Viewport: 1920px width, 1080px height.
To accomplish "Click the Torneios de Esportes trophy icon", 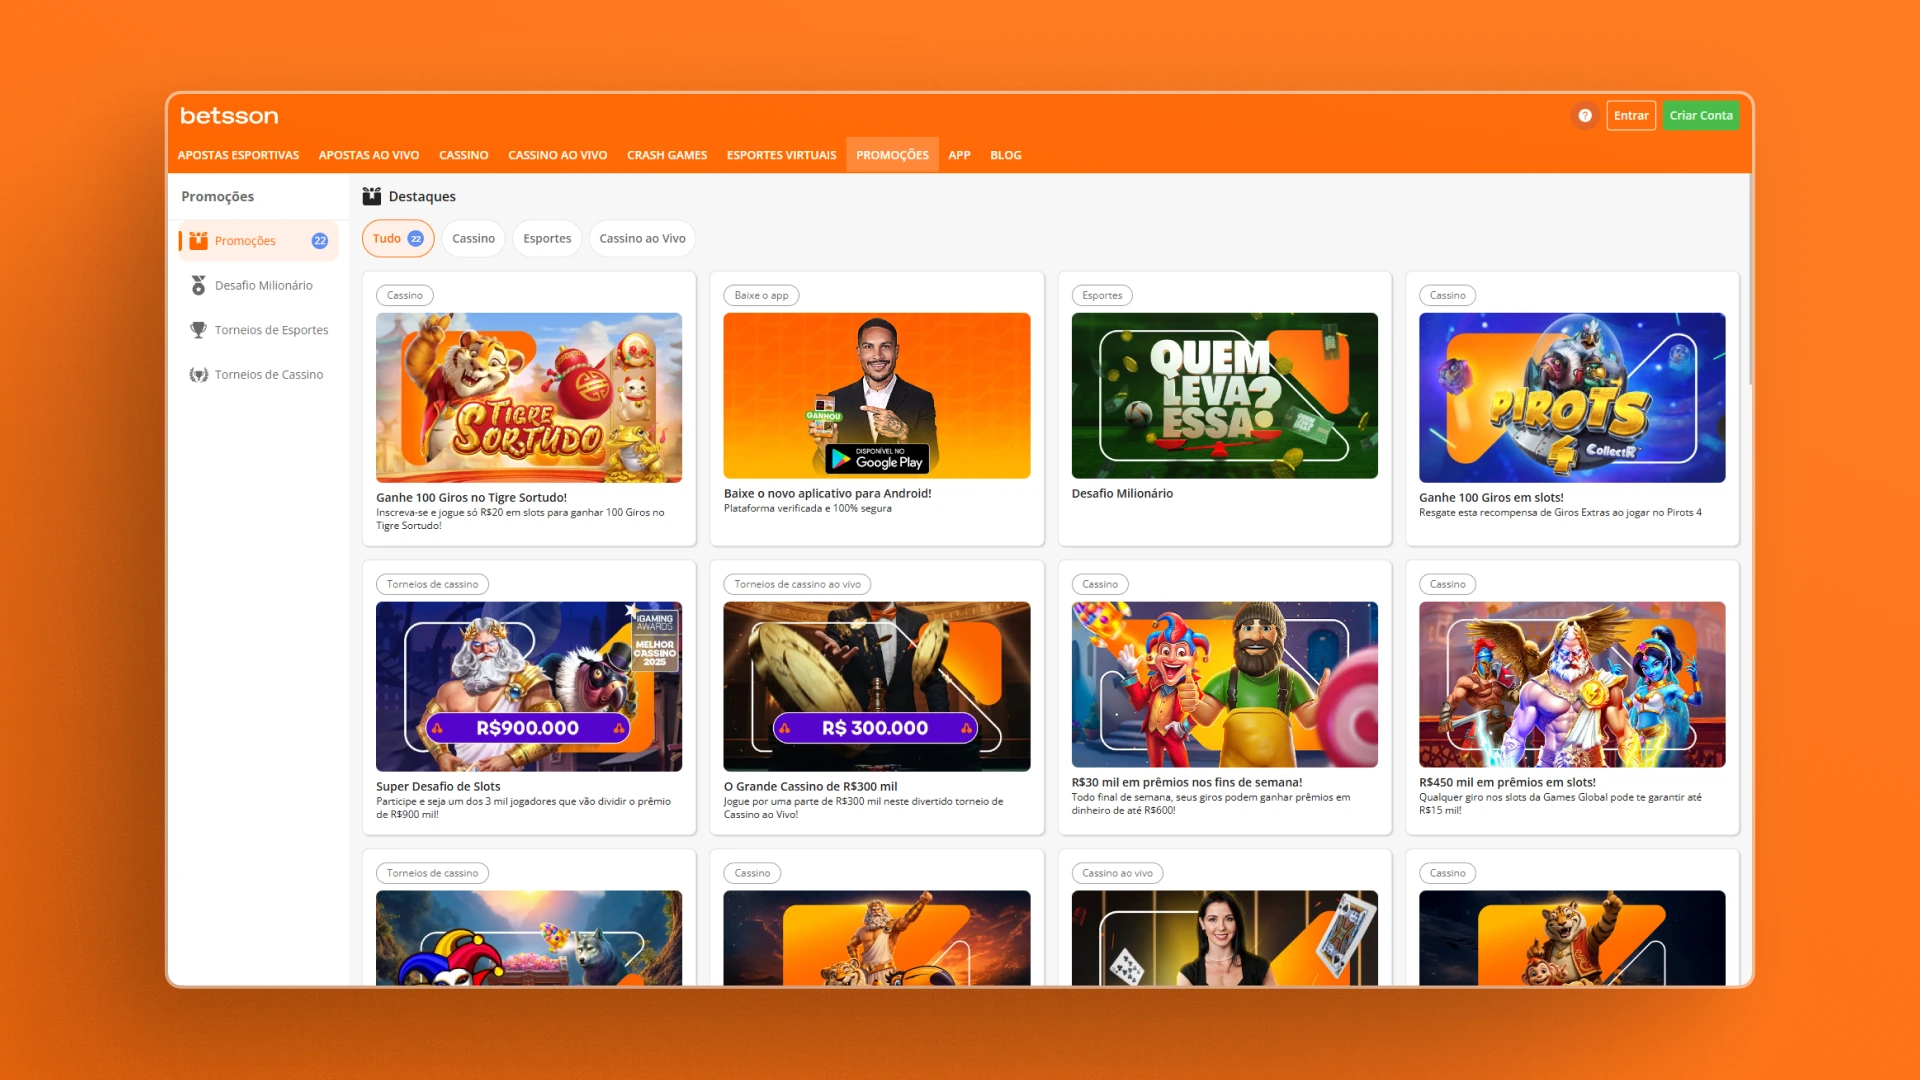I will pos(198,330).
